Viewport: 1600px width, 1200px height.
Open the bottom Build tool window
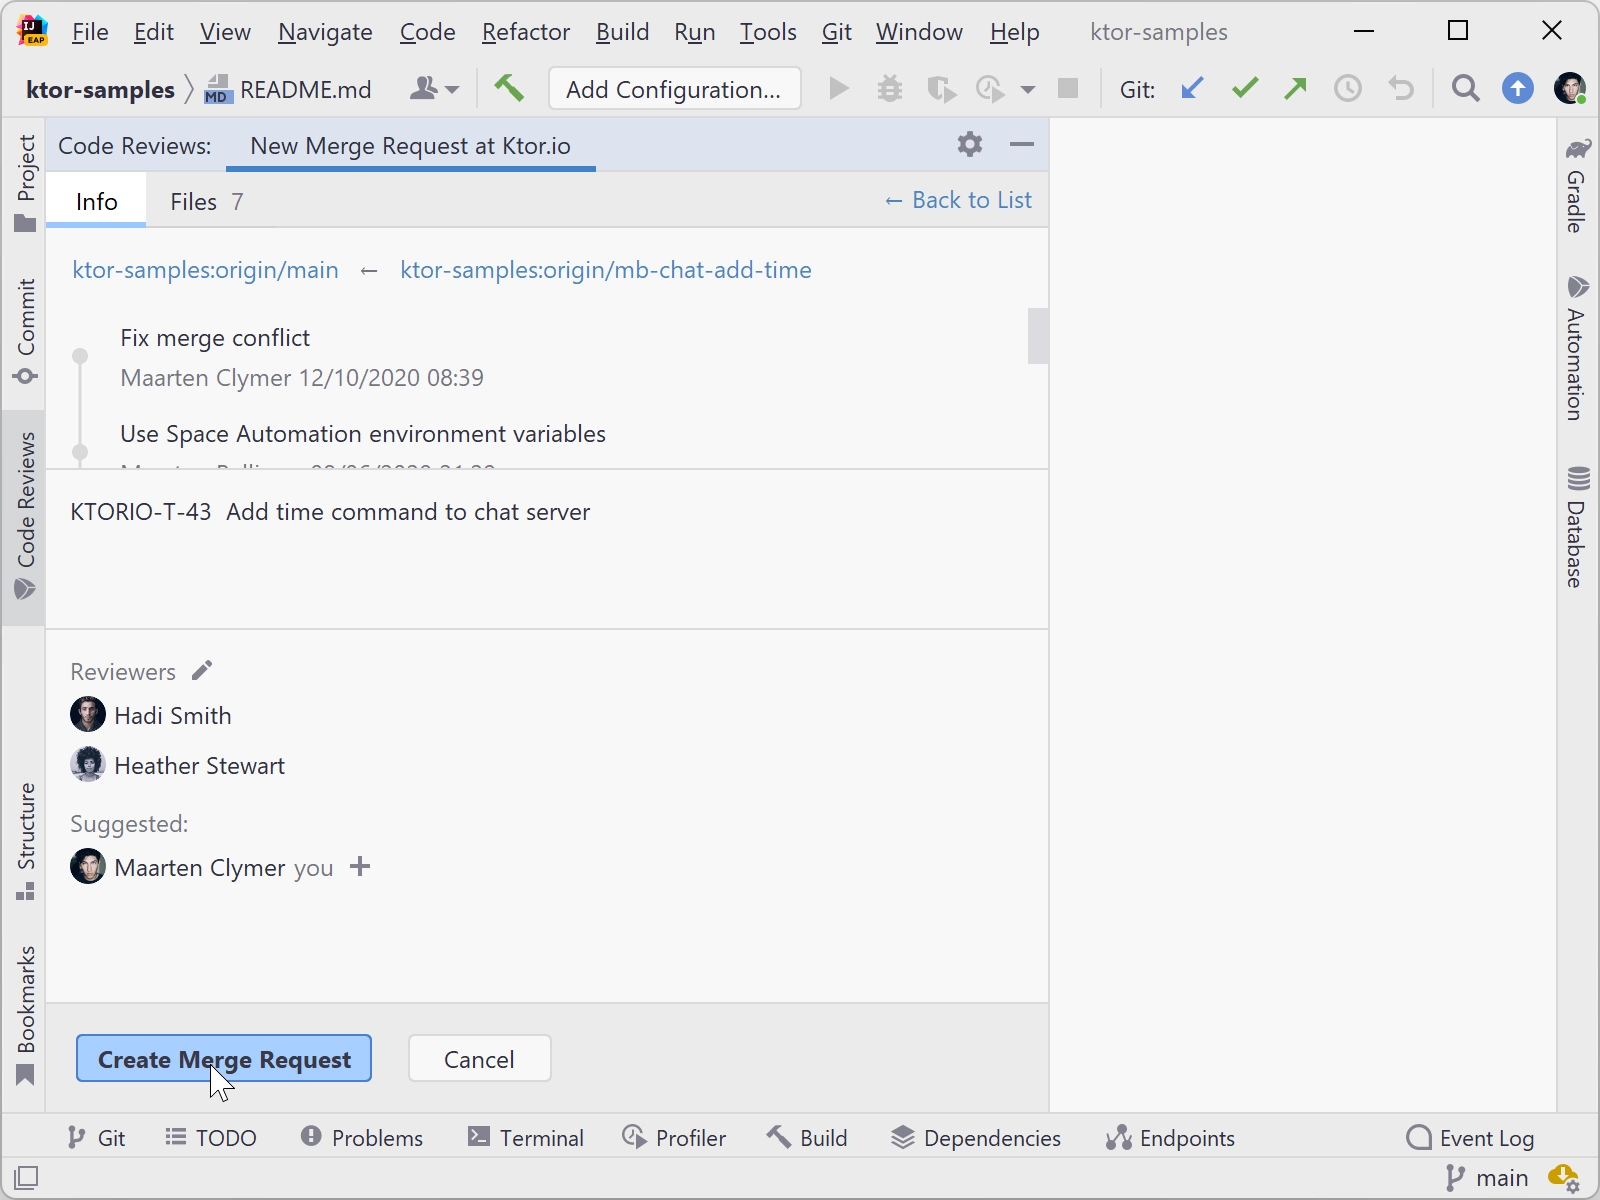(807, 1138)
